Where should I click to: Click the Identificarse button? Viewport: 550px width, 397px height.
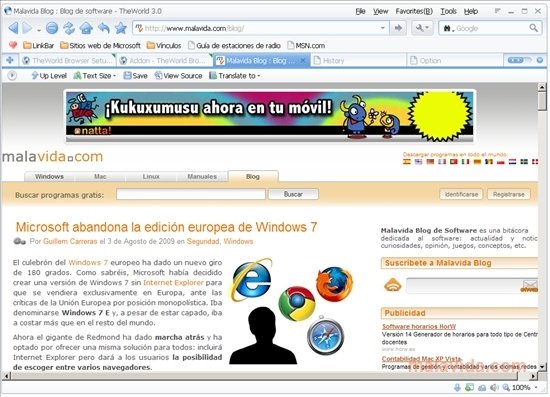(461, 194)
